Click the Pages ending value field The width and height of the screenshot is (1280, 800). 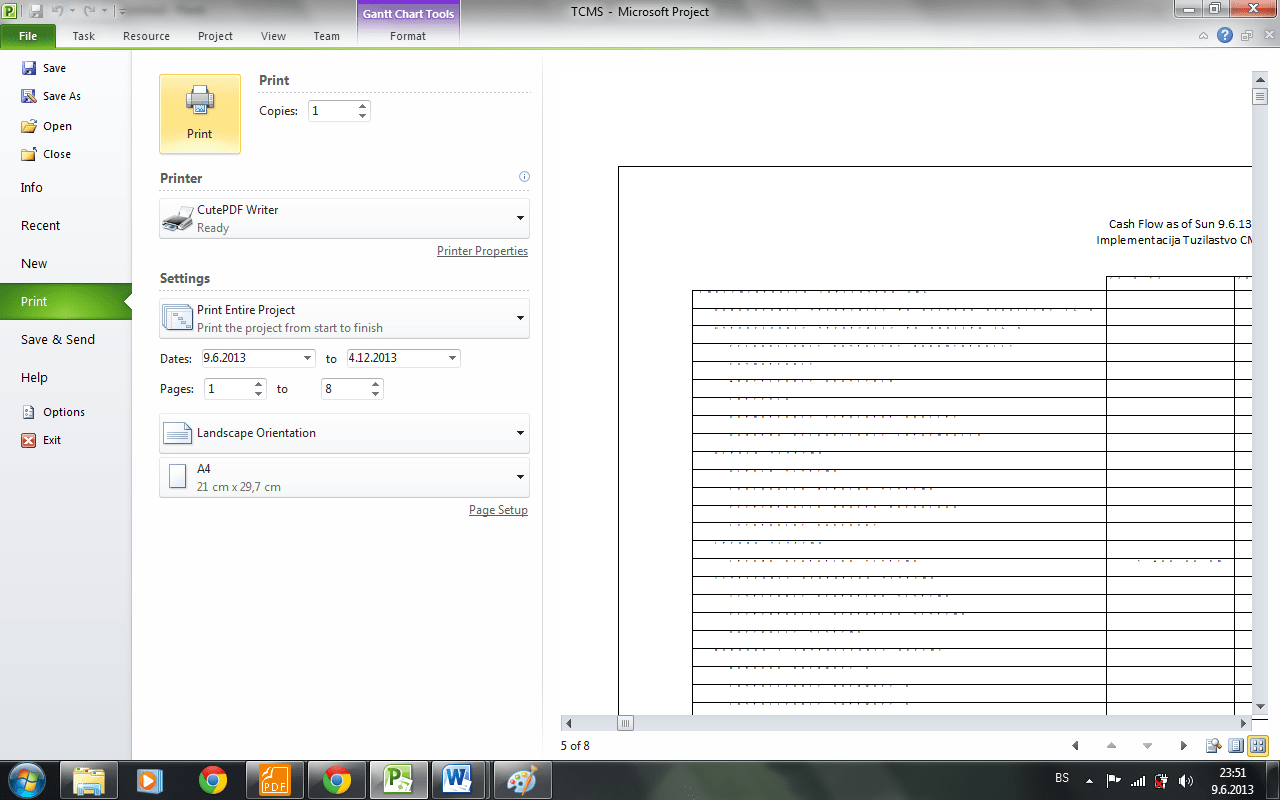345,389
